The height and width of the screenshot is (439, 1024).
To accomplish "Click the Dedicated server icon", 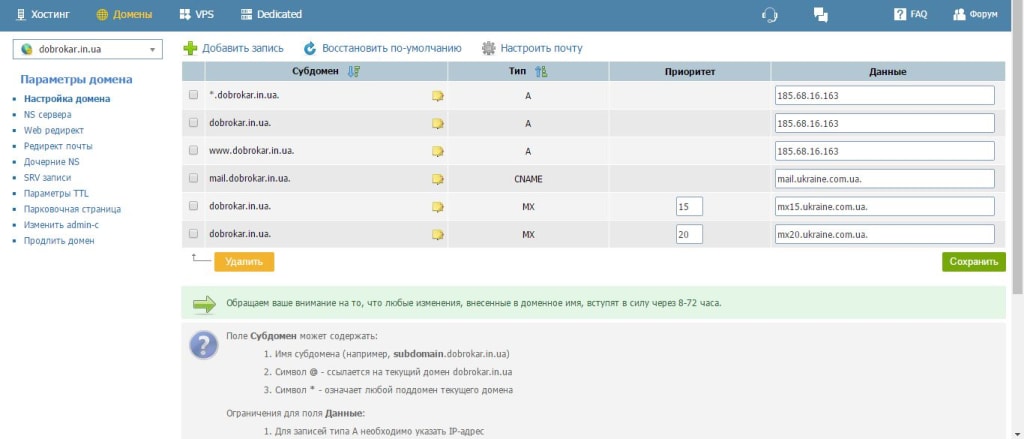I will (x=246, y=14).
